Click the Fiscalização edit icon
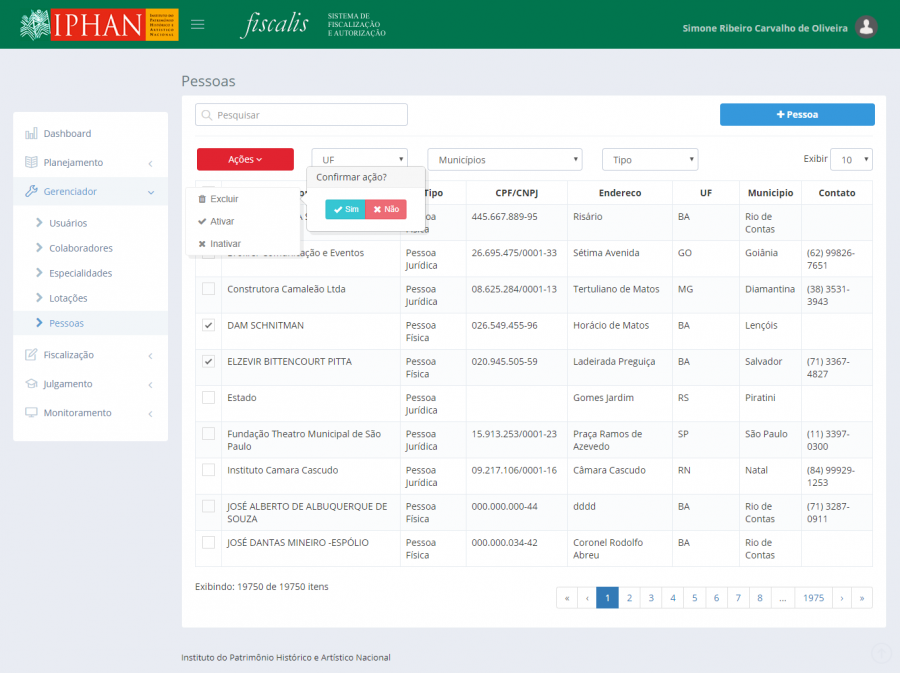Viewport: 900px width, 673px height. point(31,355)
